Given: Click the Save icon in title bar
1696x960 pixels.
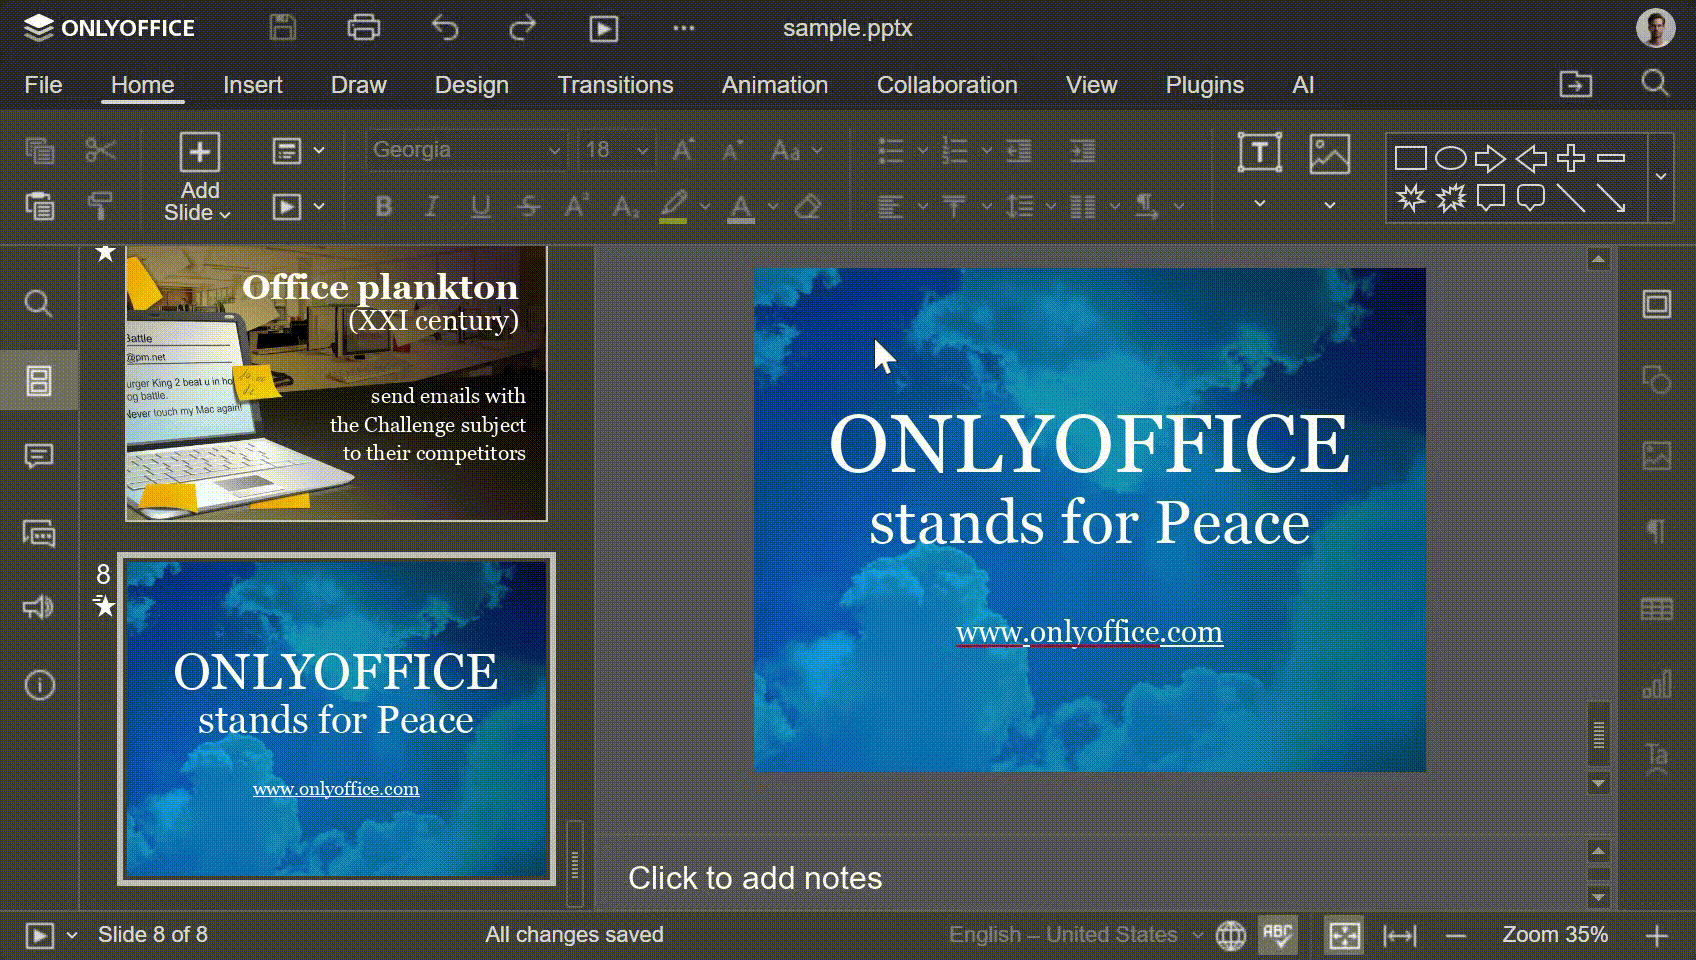Looking at the screenshot, I should tap(283, 28).
